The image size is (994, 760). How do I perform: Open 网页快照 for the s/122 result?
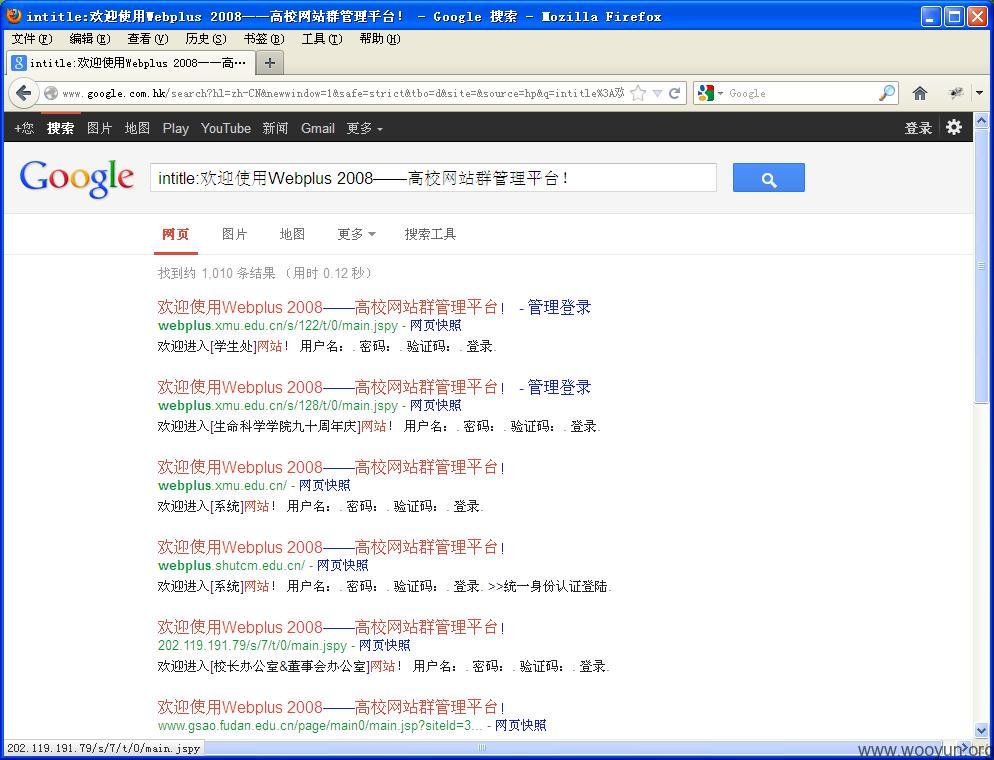pos(436,325)
